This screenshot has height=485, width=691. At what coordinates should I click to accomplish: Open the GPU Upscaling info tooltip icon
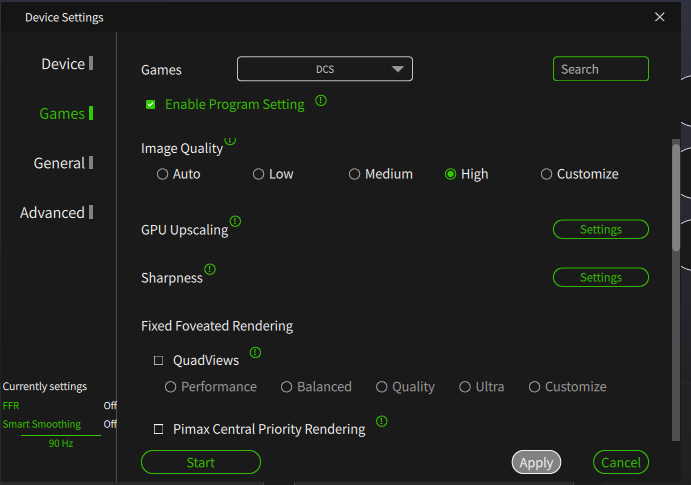point(235,221)
